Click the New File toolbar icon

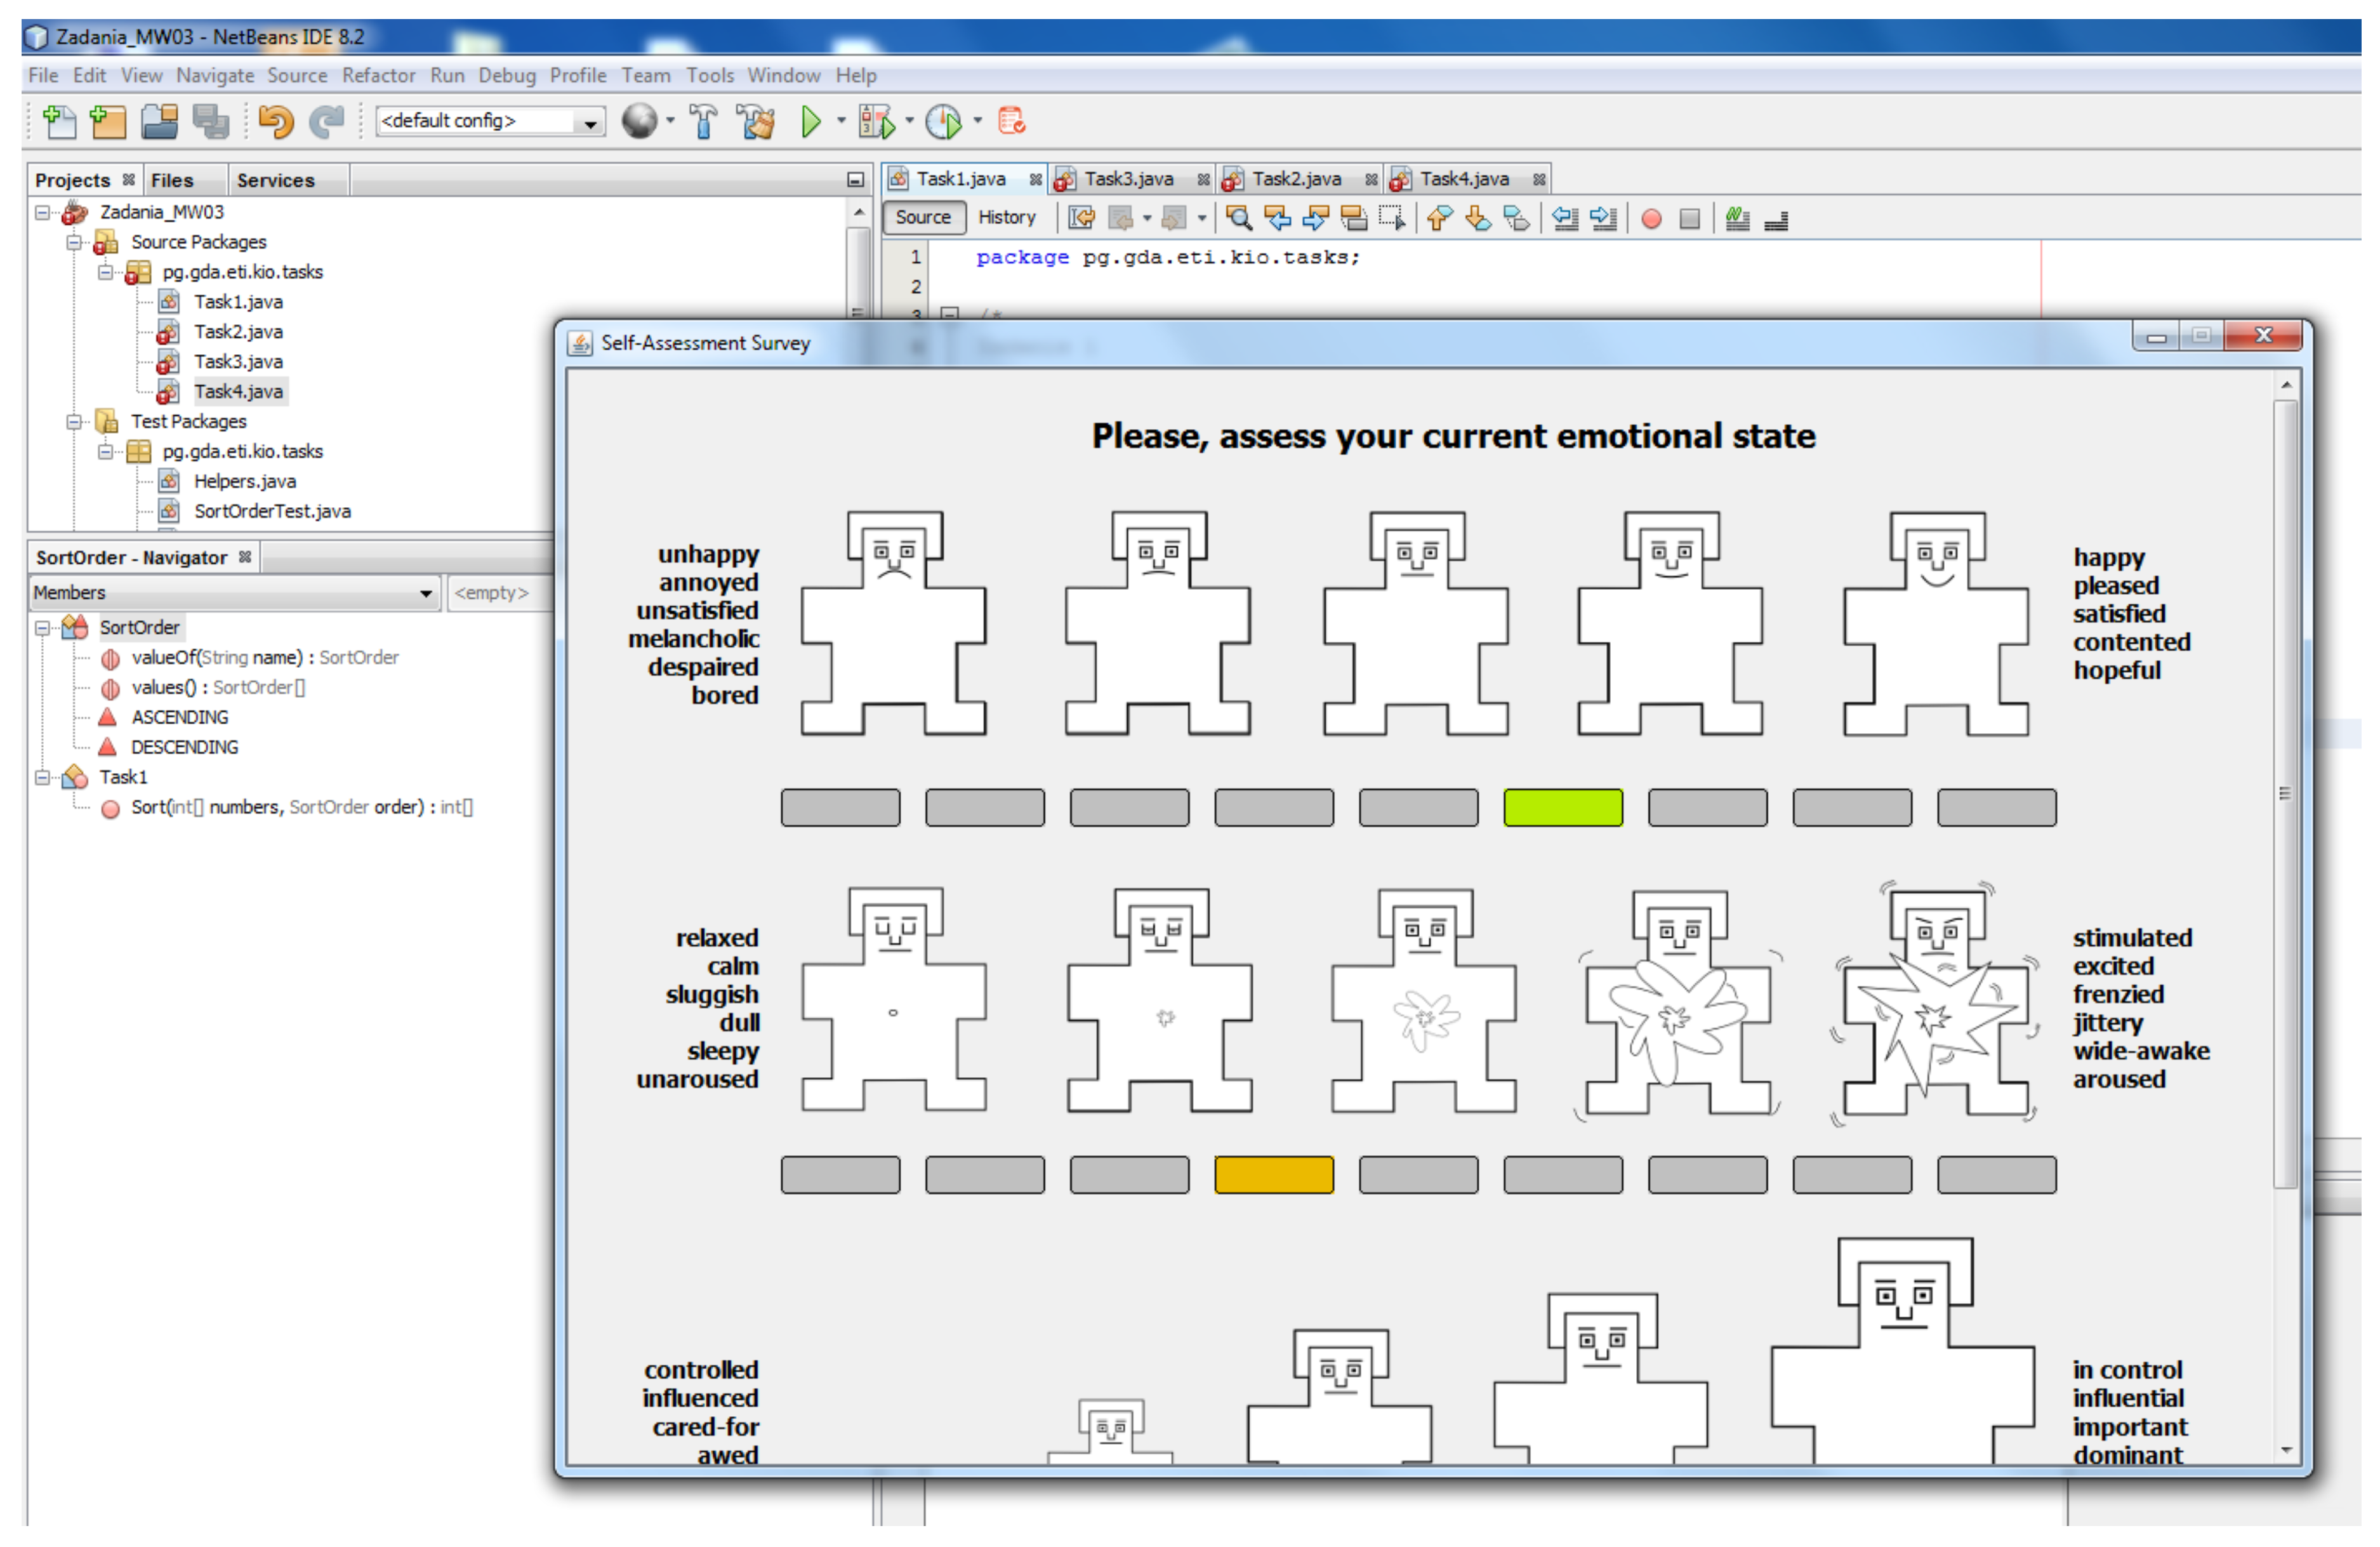(59, 122)
